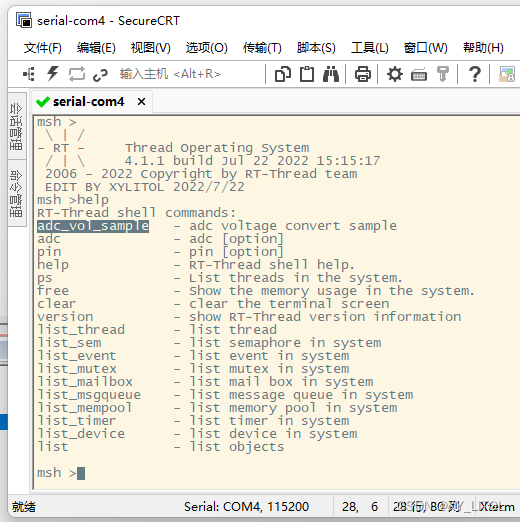The image size is (520, 522).
Task: Click the SecureFX icon at toolbar end
Action: (507, 74)
